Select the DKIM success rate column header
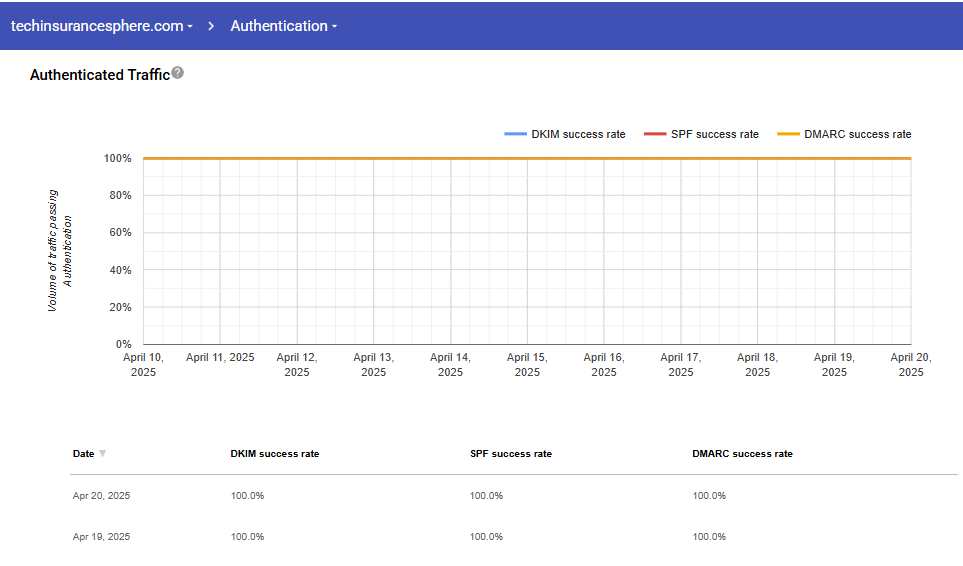The width and height of the screenshot is (963, 566). (x=275, y=454)
